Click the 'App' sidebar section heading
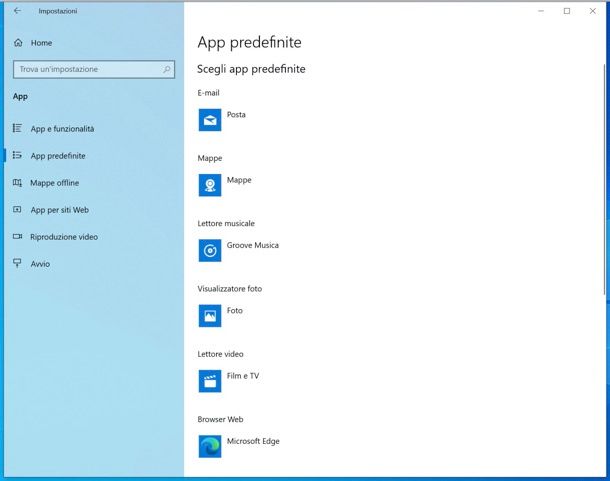 [x=20, y=97]
